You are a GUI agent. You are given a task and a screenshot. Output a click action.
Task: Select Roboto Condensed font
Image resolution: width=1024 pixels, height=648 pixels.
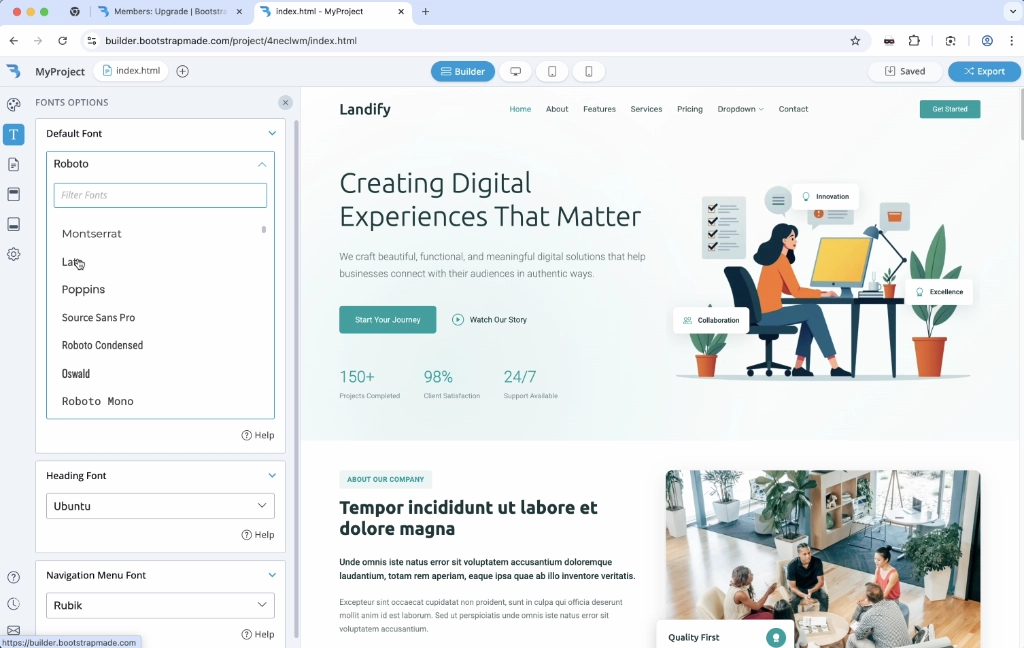click(102, 345)
